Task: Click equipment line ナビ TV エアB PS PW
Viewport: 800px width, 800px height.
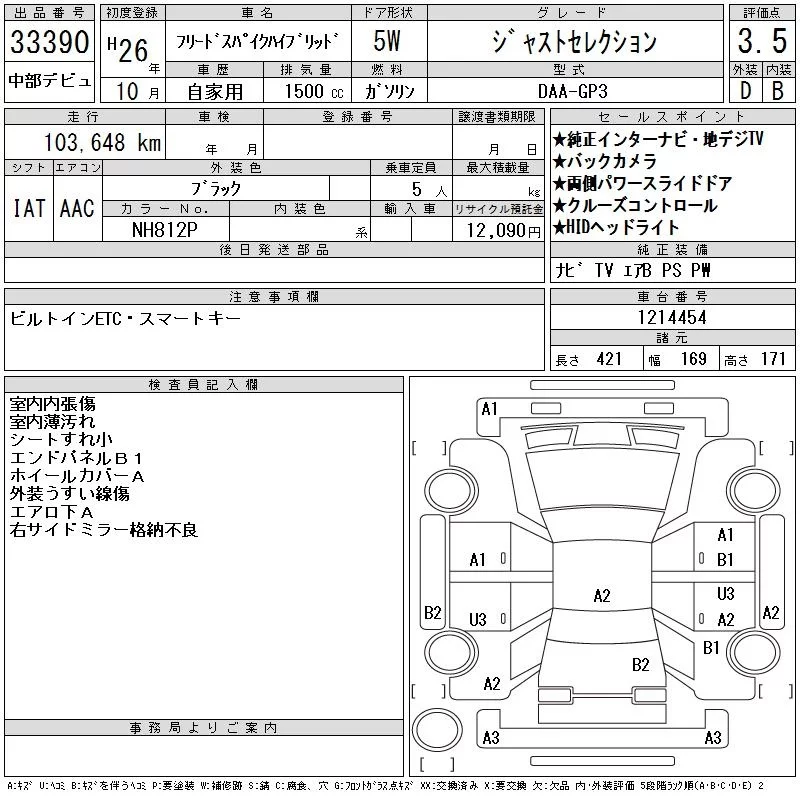Action: pos(633,270)
